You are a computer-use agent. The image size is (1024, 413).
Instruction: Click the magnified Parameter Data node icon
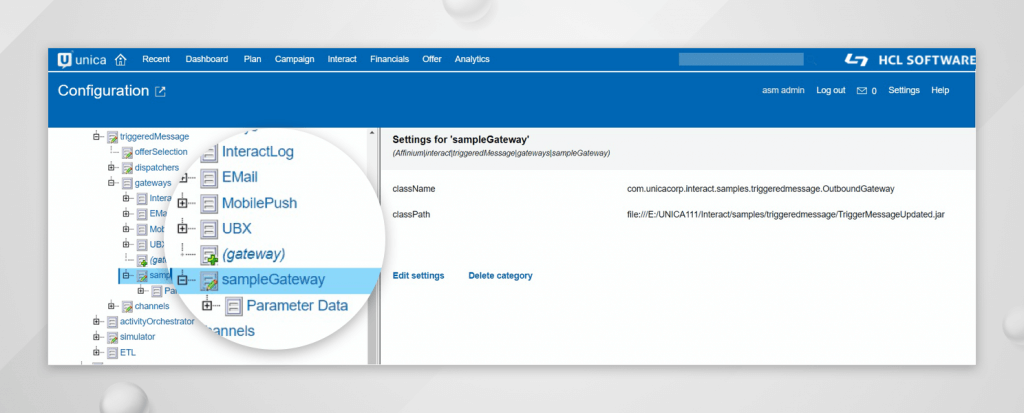(233, 305)
